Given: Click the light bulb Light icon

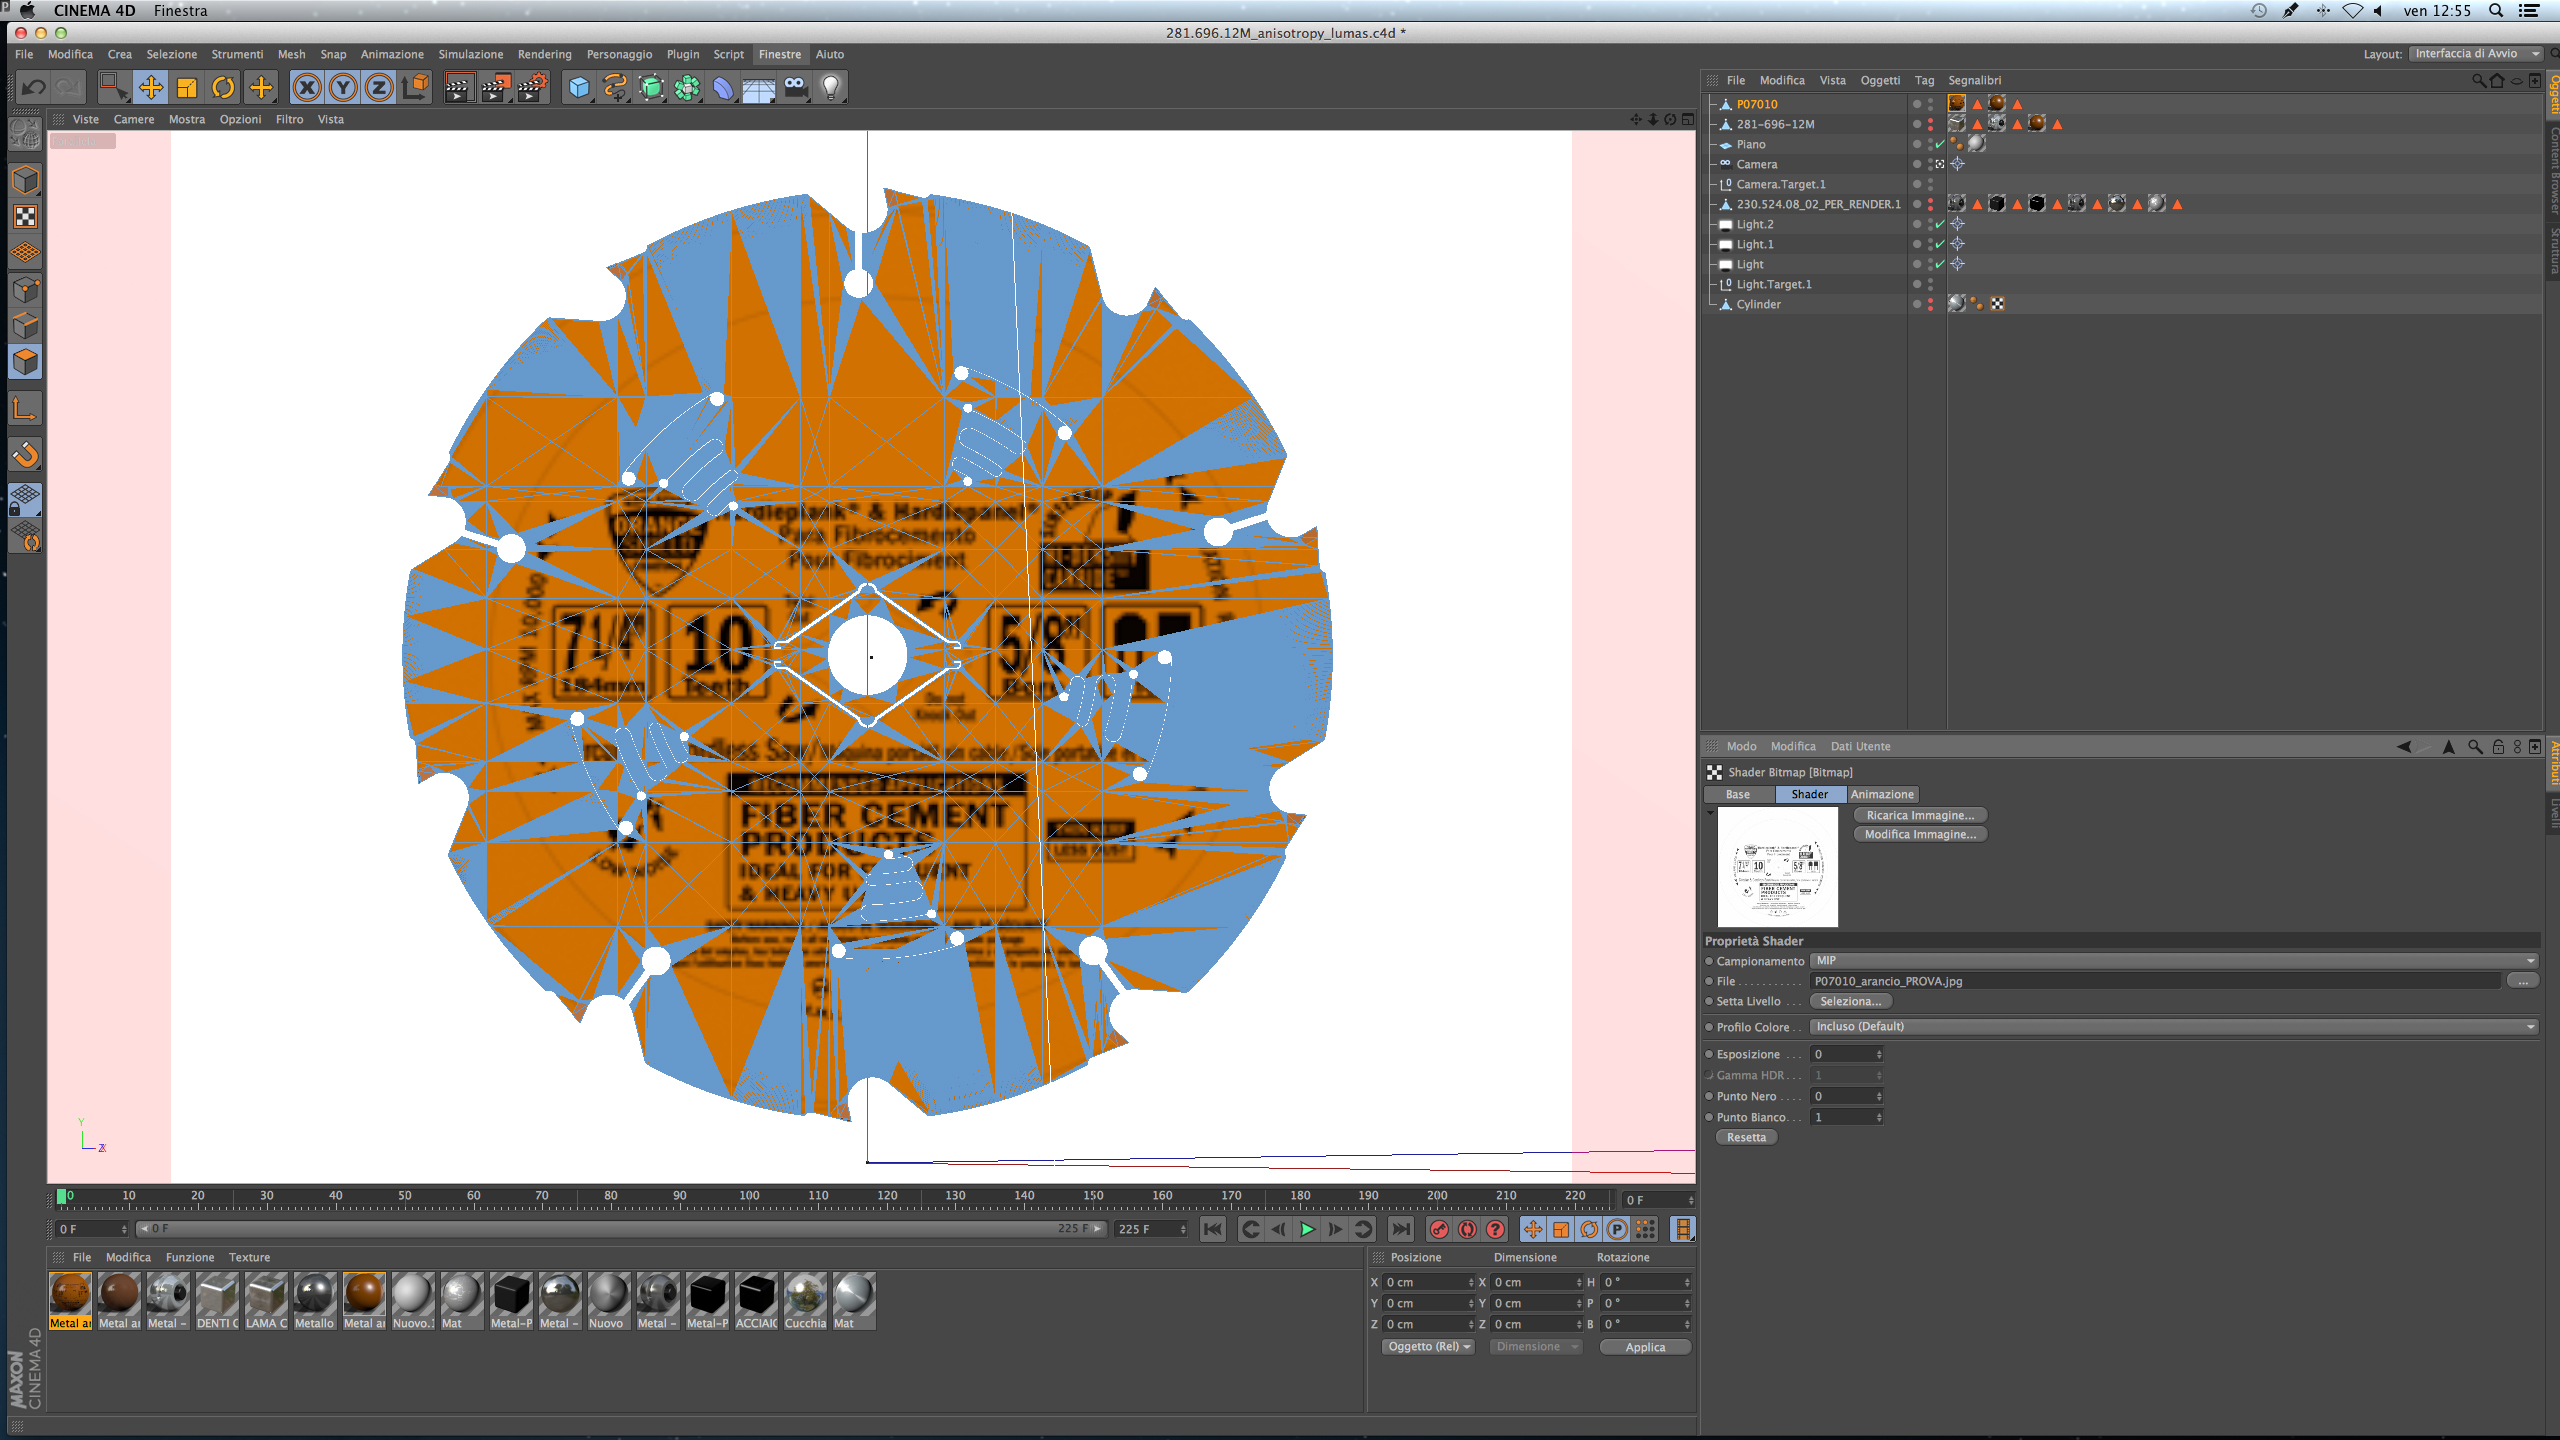Looking at the screenshot, I should pos(830,88).
